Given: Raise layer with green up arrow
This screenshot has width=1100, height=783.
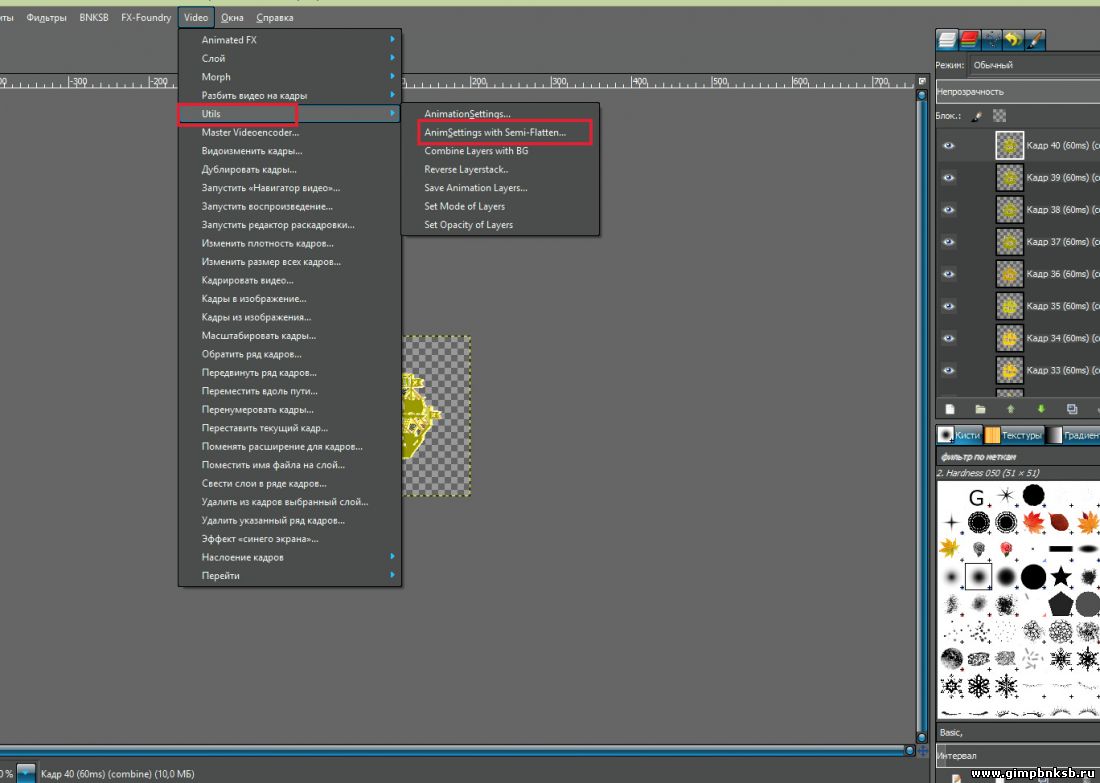Looking at the screenshot, I should pos(1010,409).
